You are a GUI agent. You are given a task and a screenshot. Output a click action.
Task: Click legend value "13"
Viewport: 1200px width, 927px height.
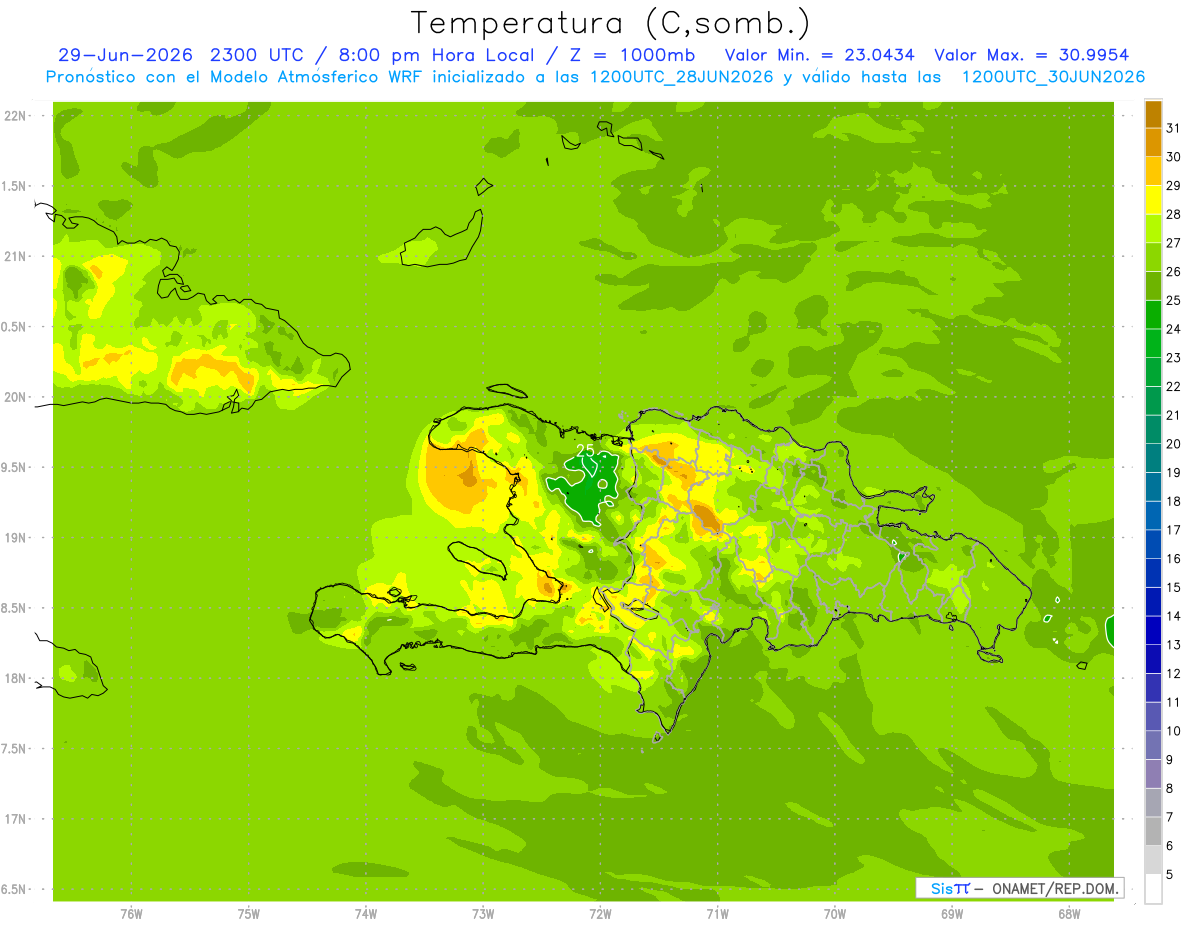click(1174, 645)
